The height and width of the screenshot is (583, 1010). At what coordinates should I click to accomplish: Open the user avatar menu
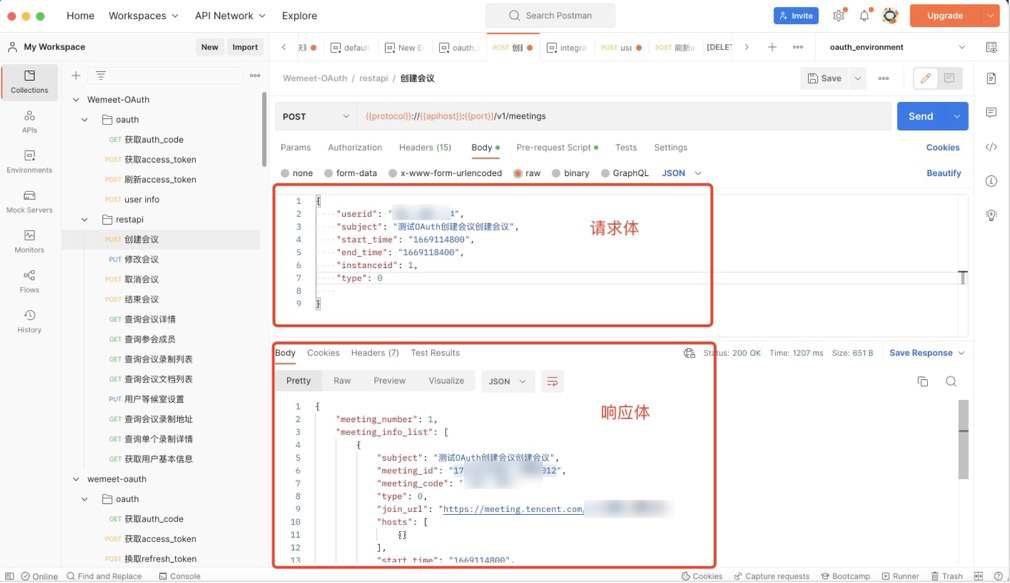[890, 15]
